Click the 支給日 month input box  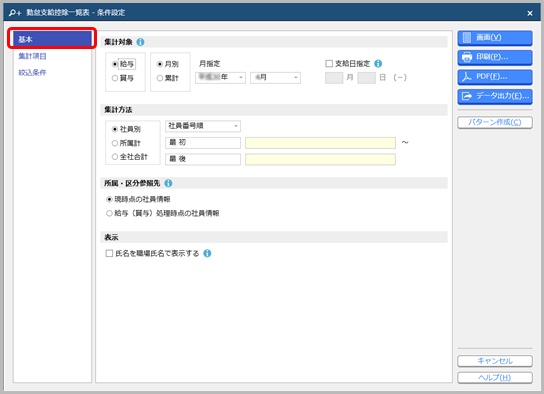coord(334,78)
